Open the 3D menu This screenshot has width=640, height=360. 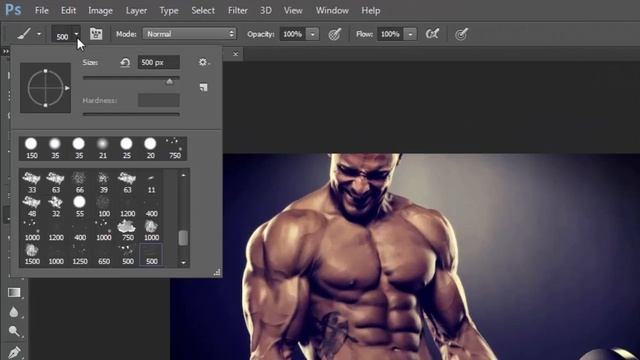tap(266, 11)
